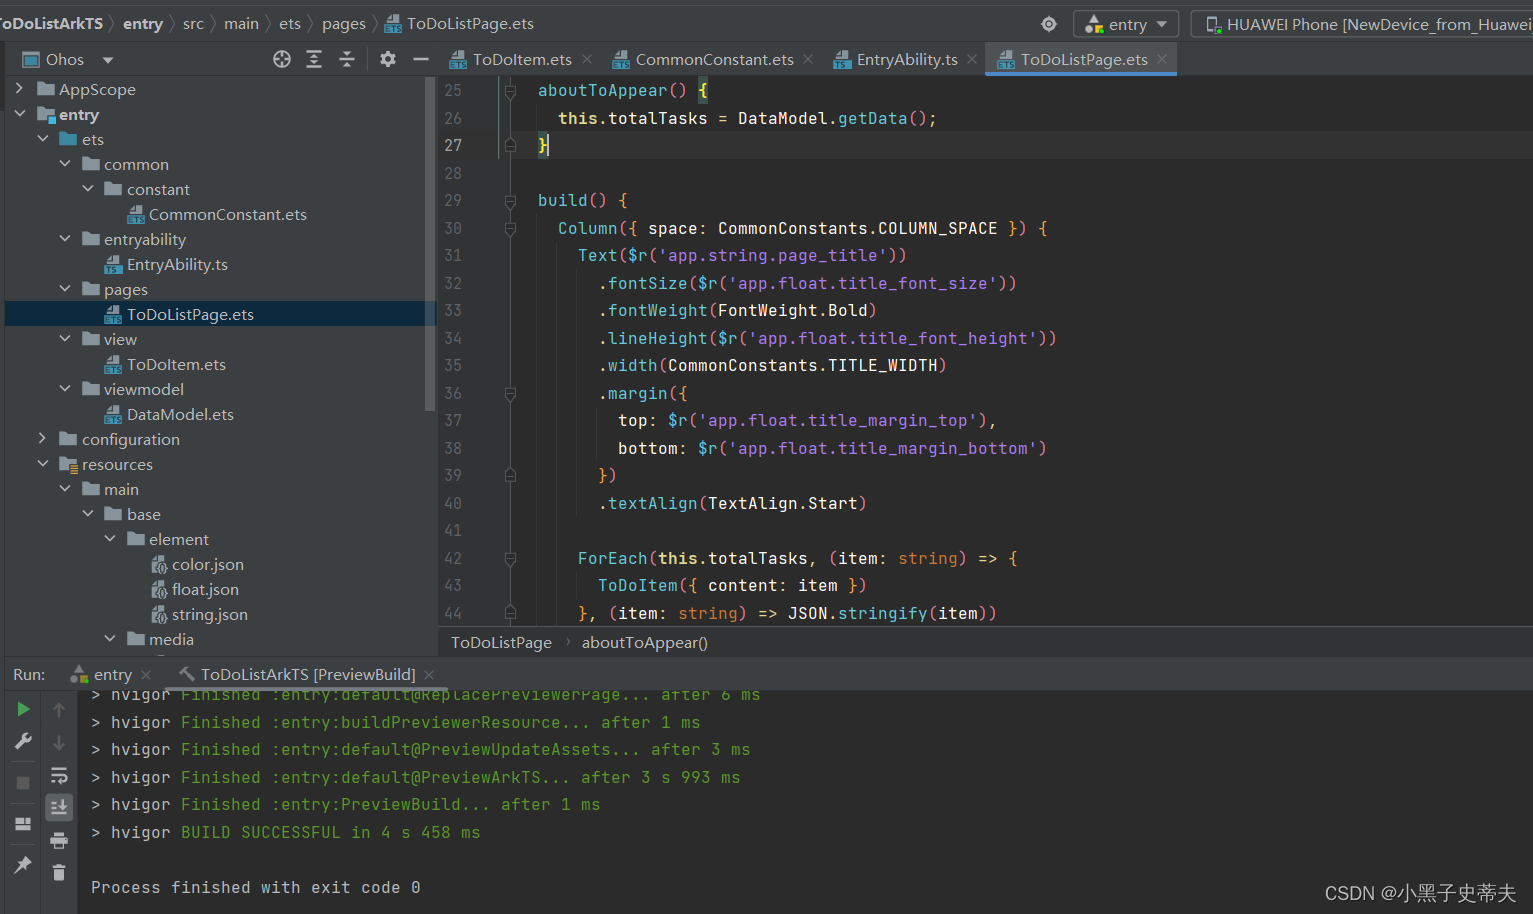
Task: Toggle soft-wrap in Run output
Action: (x=59, y=775)
